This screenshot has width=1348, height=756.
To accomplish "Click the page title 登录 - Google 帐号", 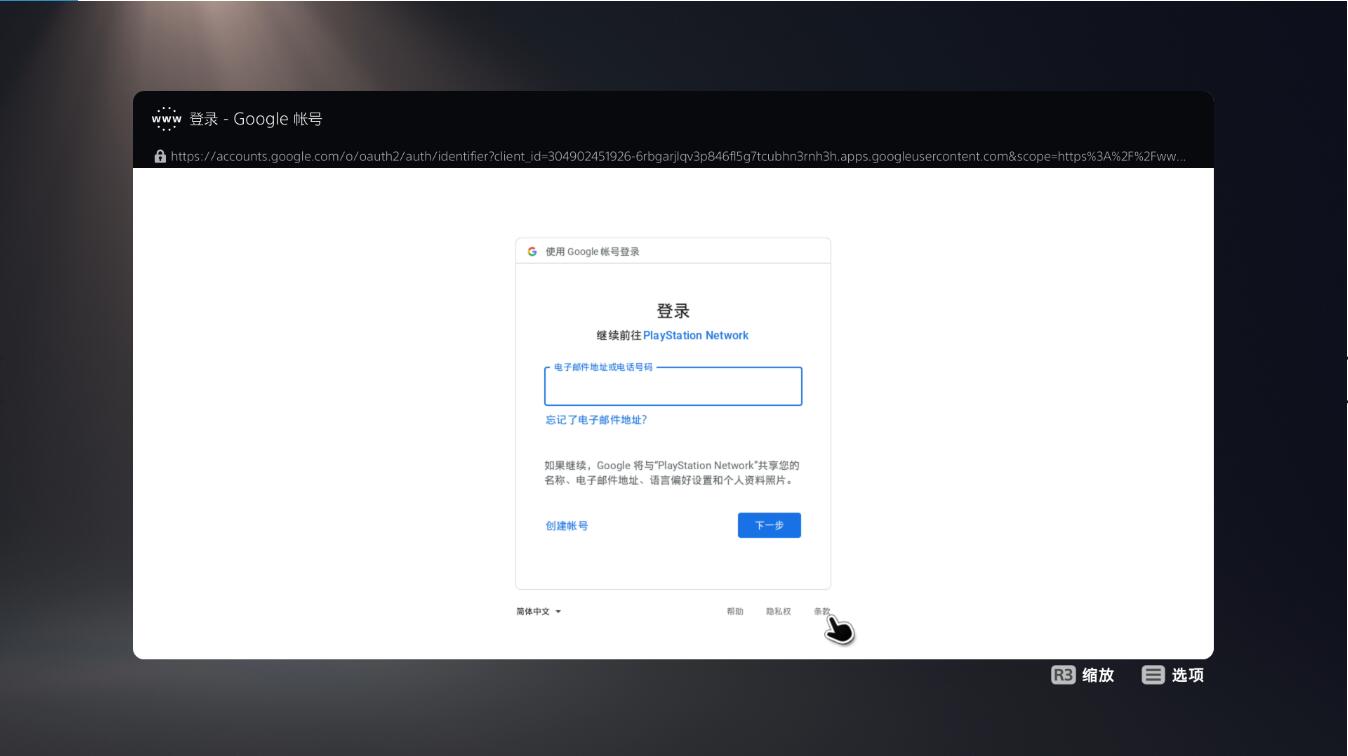I will pyautogui.click(x=256, y=119).
